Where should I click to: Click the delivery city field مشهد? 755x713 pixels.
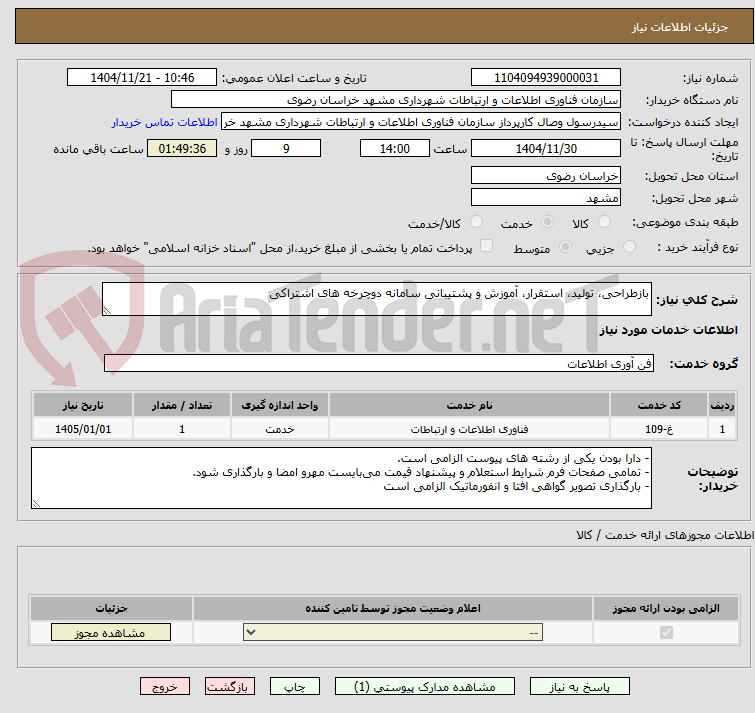coord(546,197)
